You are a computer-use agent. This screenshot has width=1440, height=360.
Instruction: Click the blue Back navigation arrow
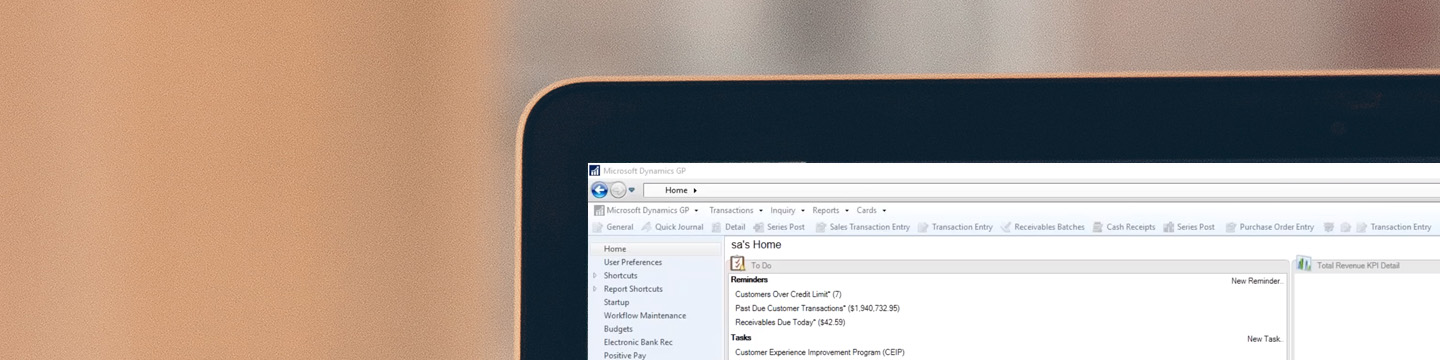click(599, 190)
